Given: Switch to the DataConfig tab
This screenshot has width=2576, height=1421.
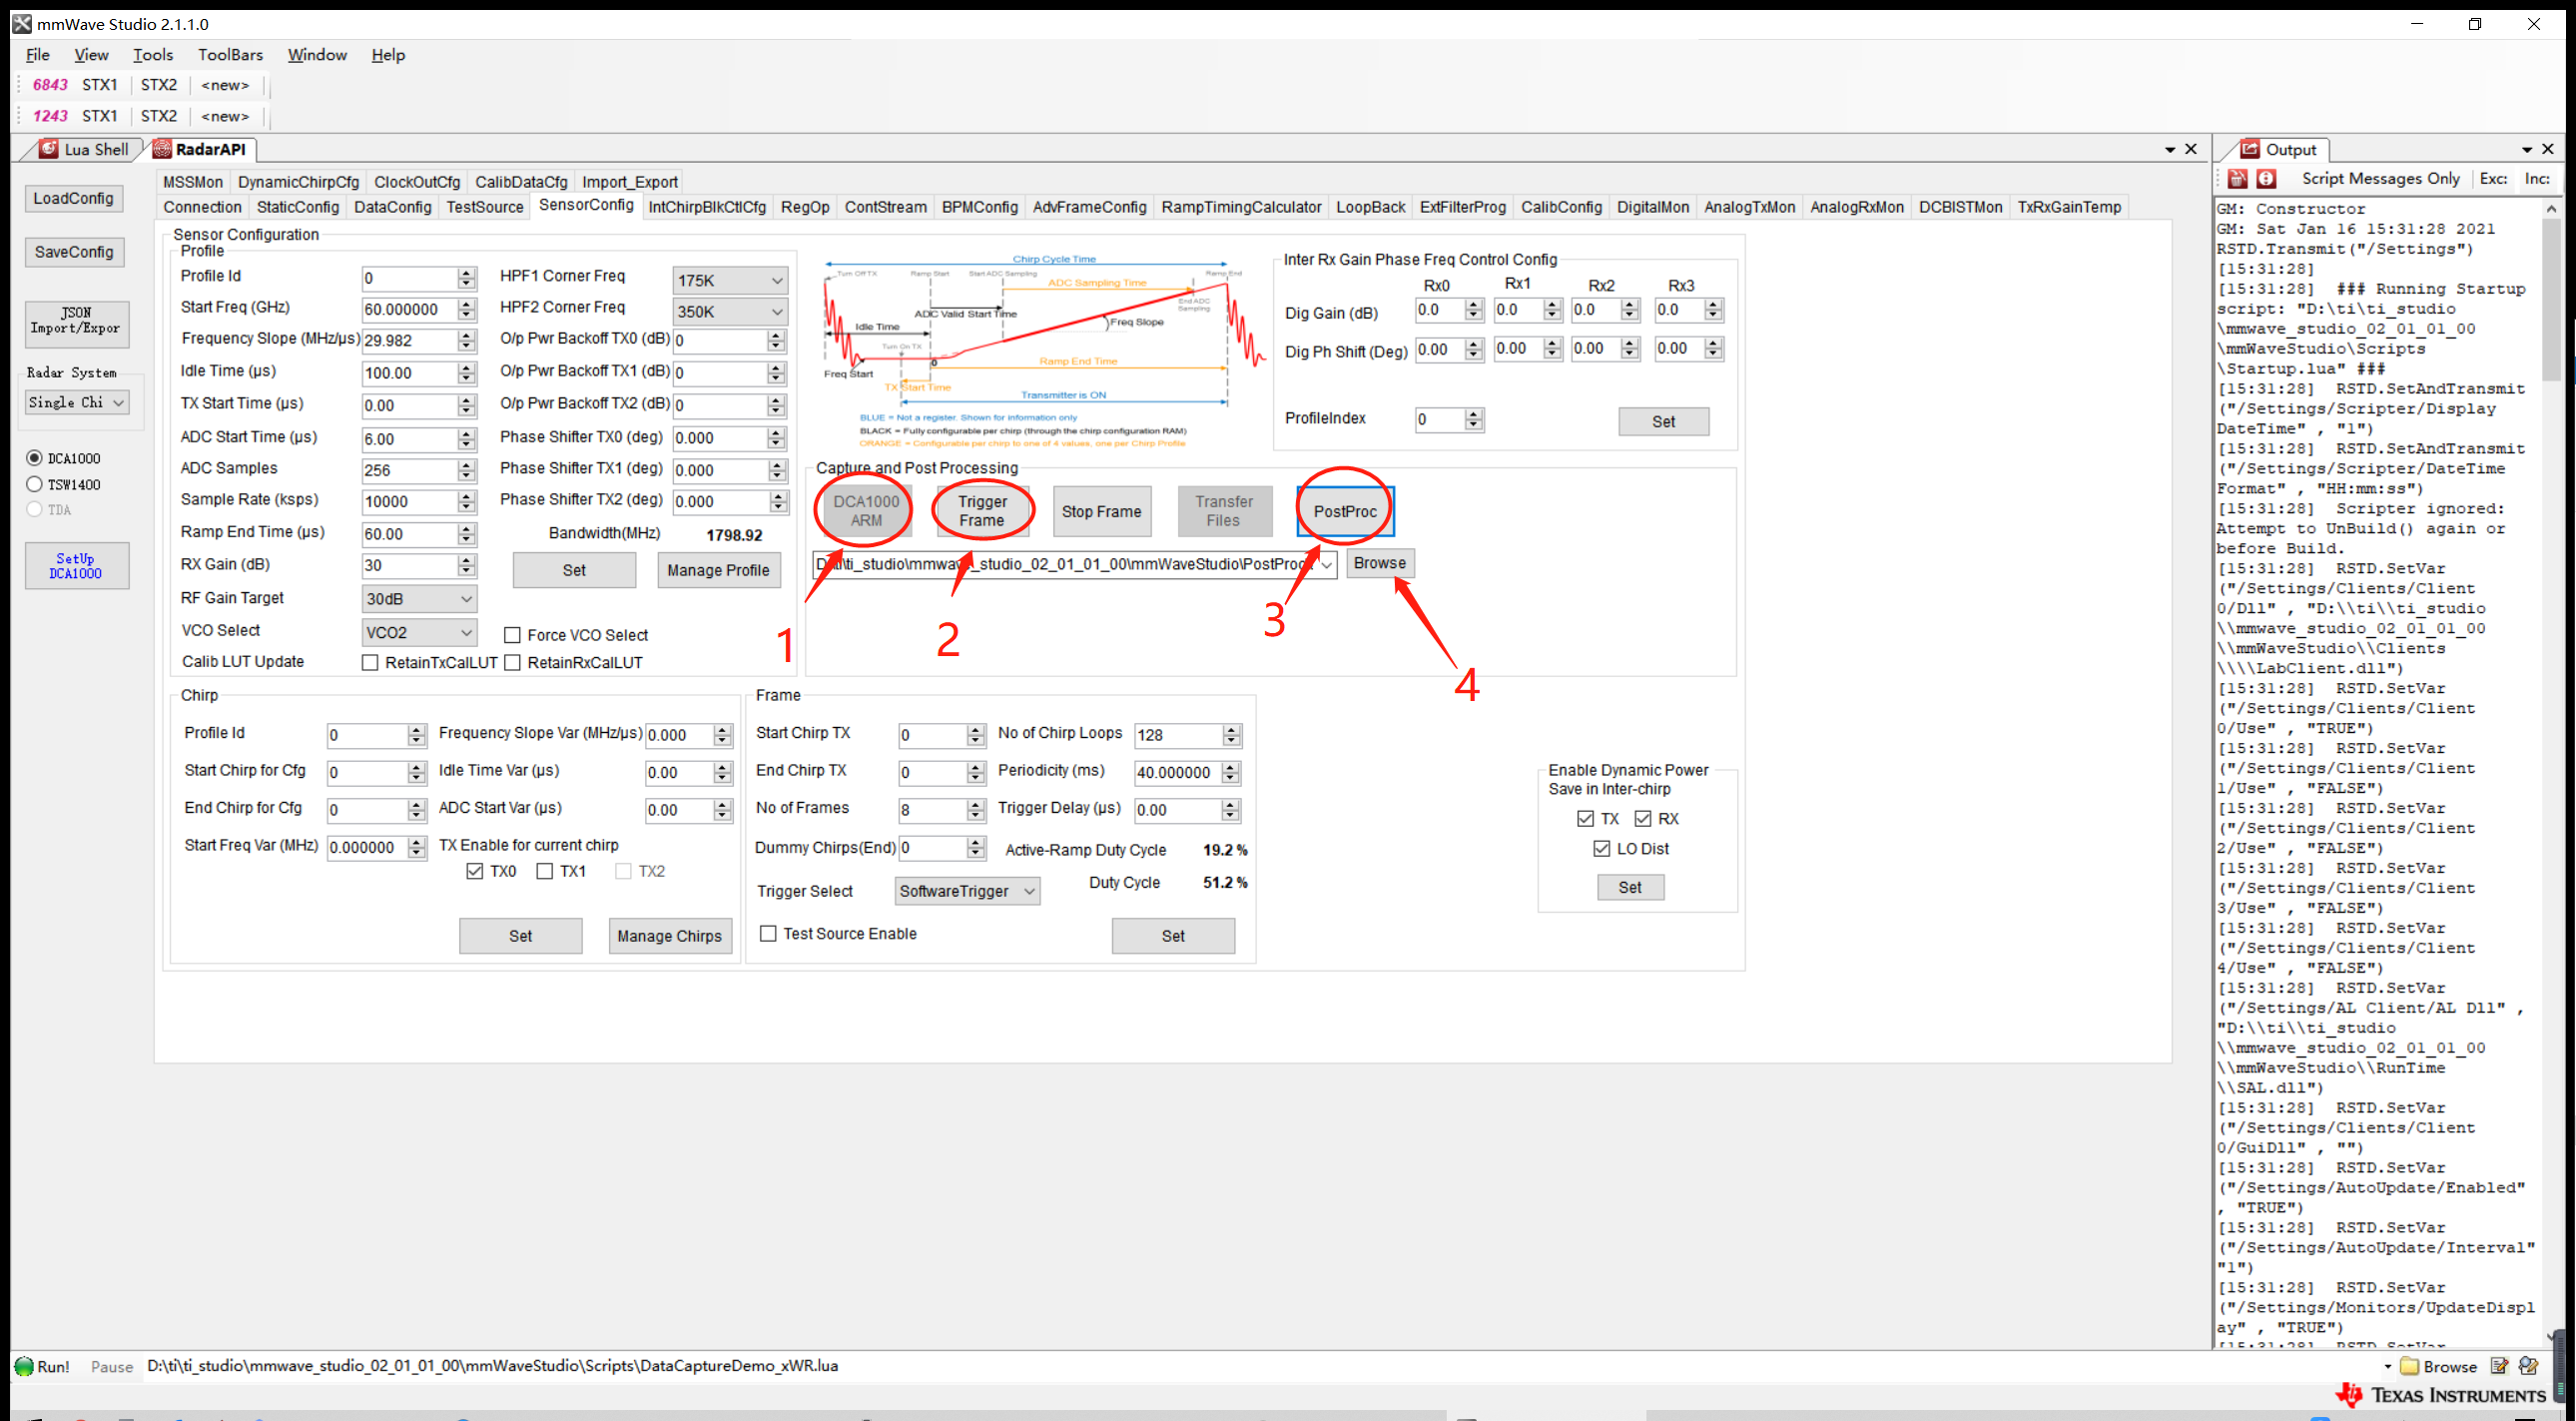Looking at the screenshot, I should tap(392, 207).
